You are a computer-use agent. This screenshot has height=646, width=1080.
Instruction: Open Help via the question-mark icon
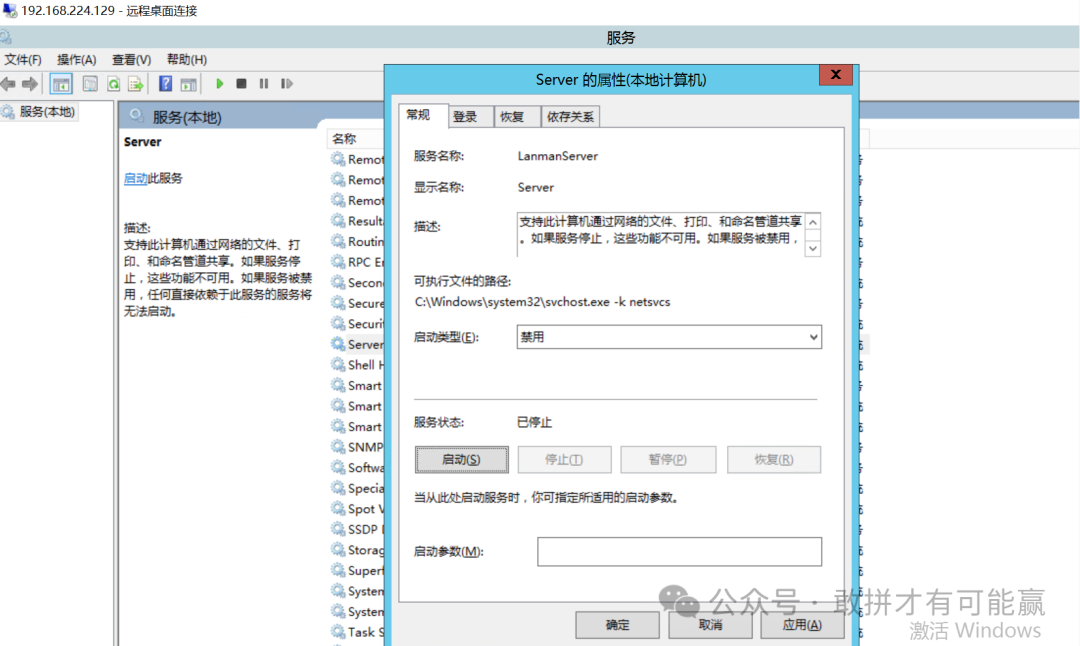165,84
